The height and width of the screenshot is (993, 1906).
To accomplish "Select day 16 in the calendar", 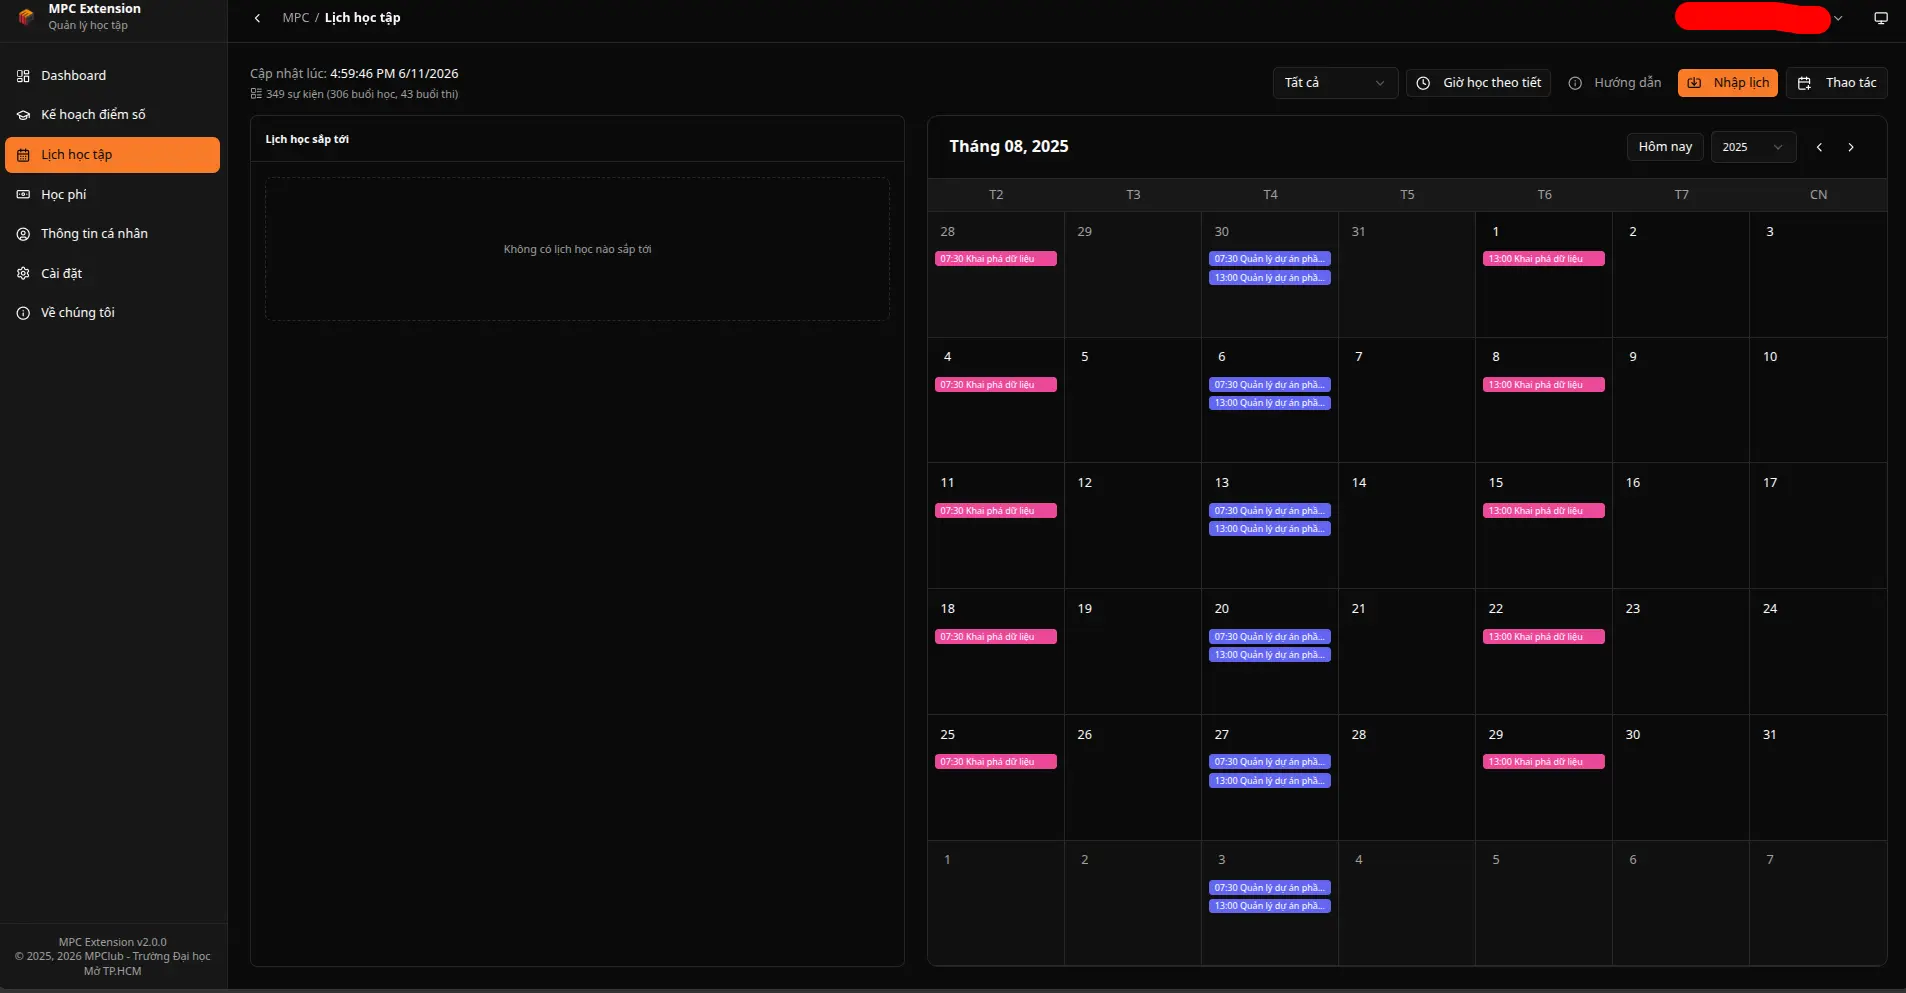I will (x=1681, y=525).
